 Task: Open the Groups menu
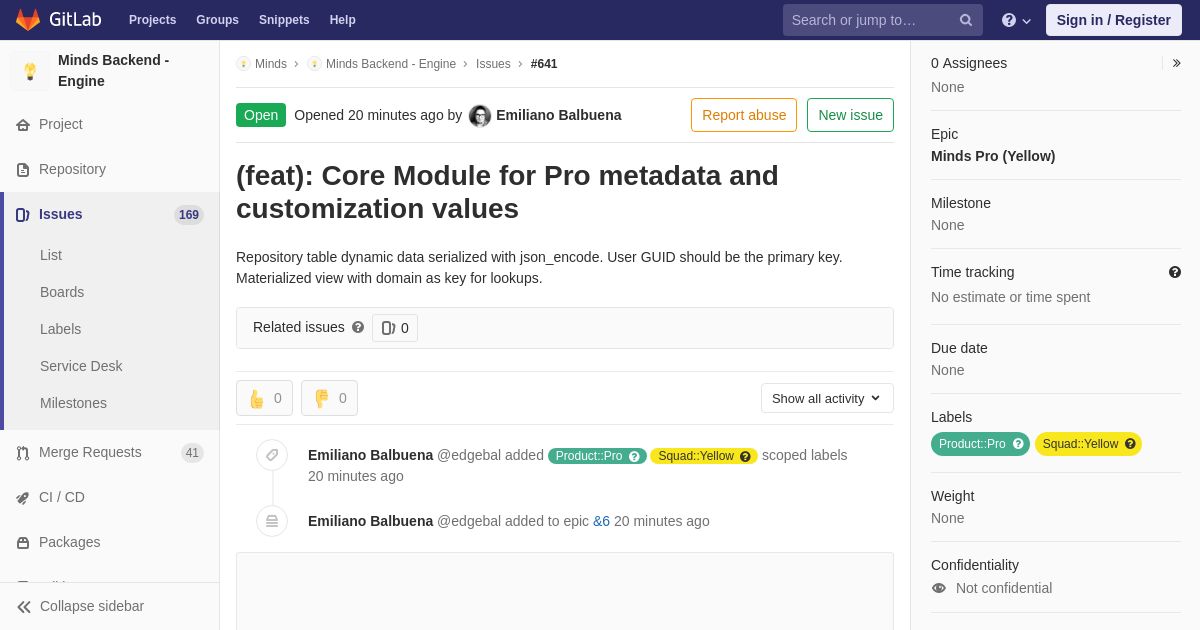[217, 20]
